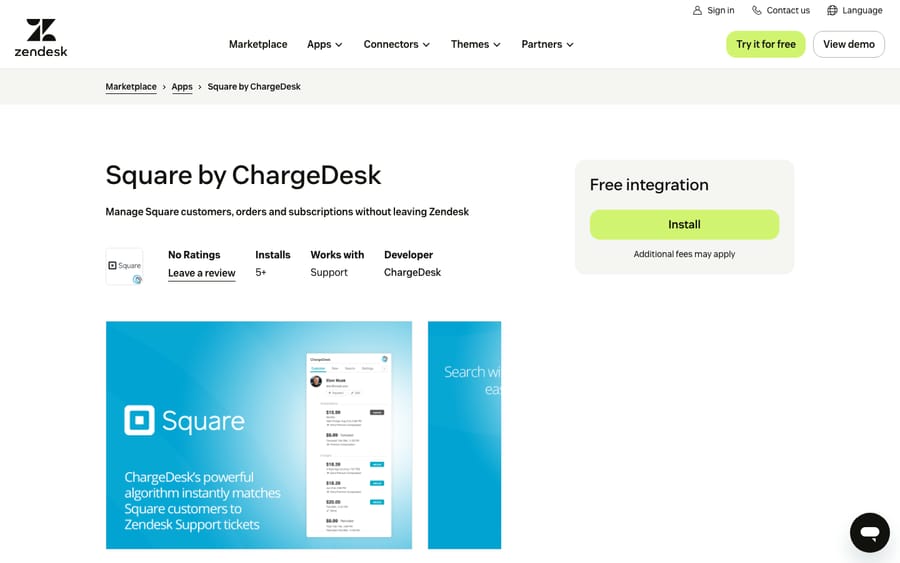
Task: Go to Marketplace in the breadcrumb
Action: point(131,87)
